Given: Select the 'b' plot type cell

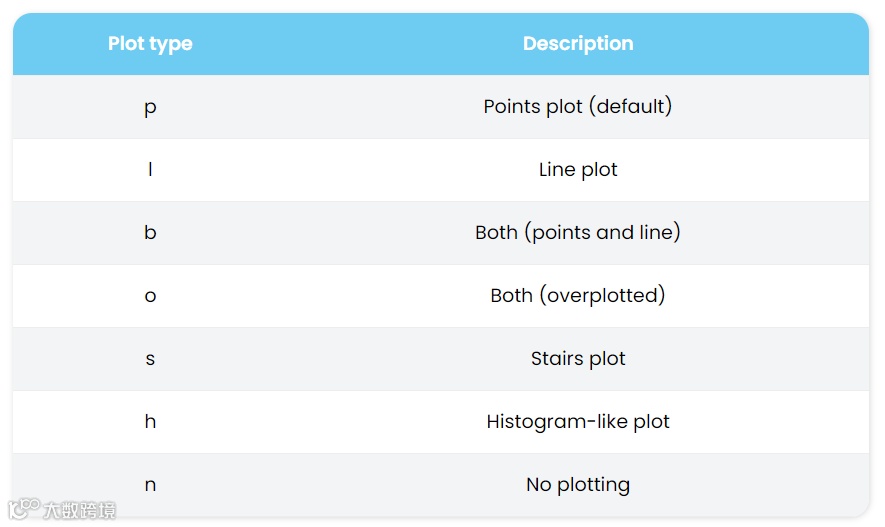Looking at the screenshot, I should tap(150, 232).
